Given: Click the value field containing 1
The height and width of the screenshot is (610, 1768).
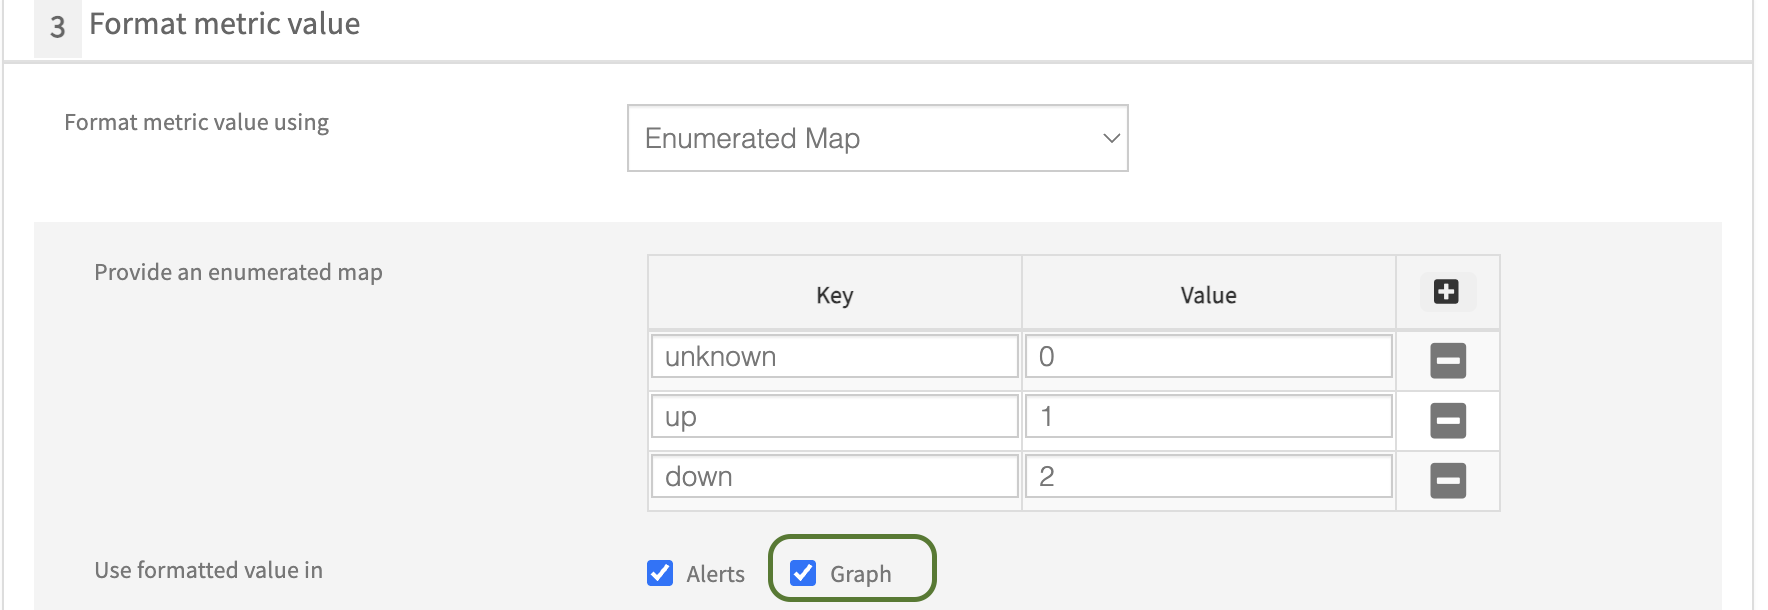Looking at the screenshot, I should [1208, 417].
